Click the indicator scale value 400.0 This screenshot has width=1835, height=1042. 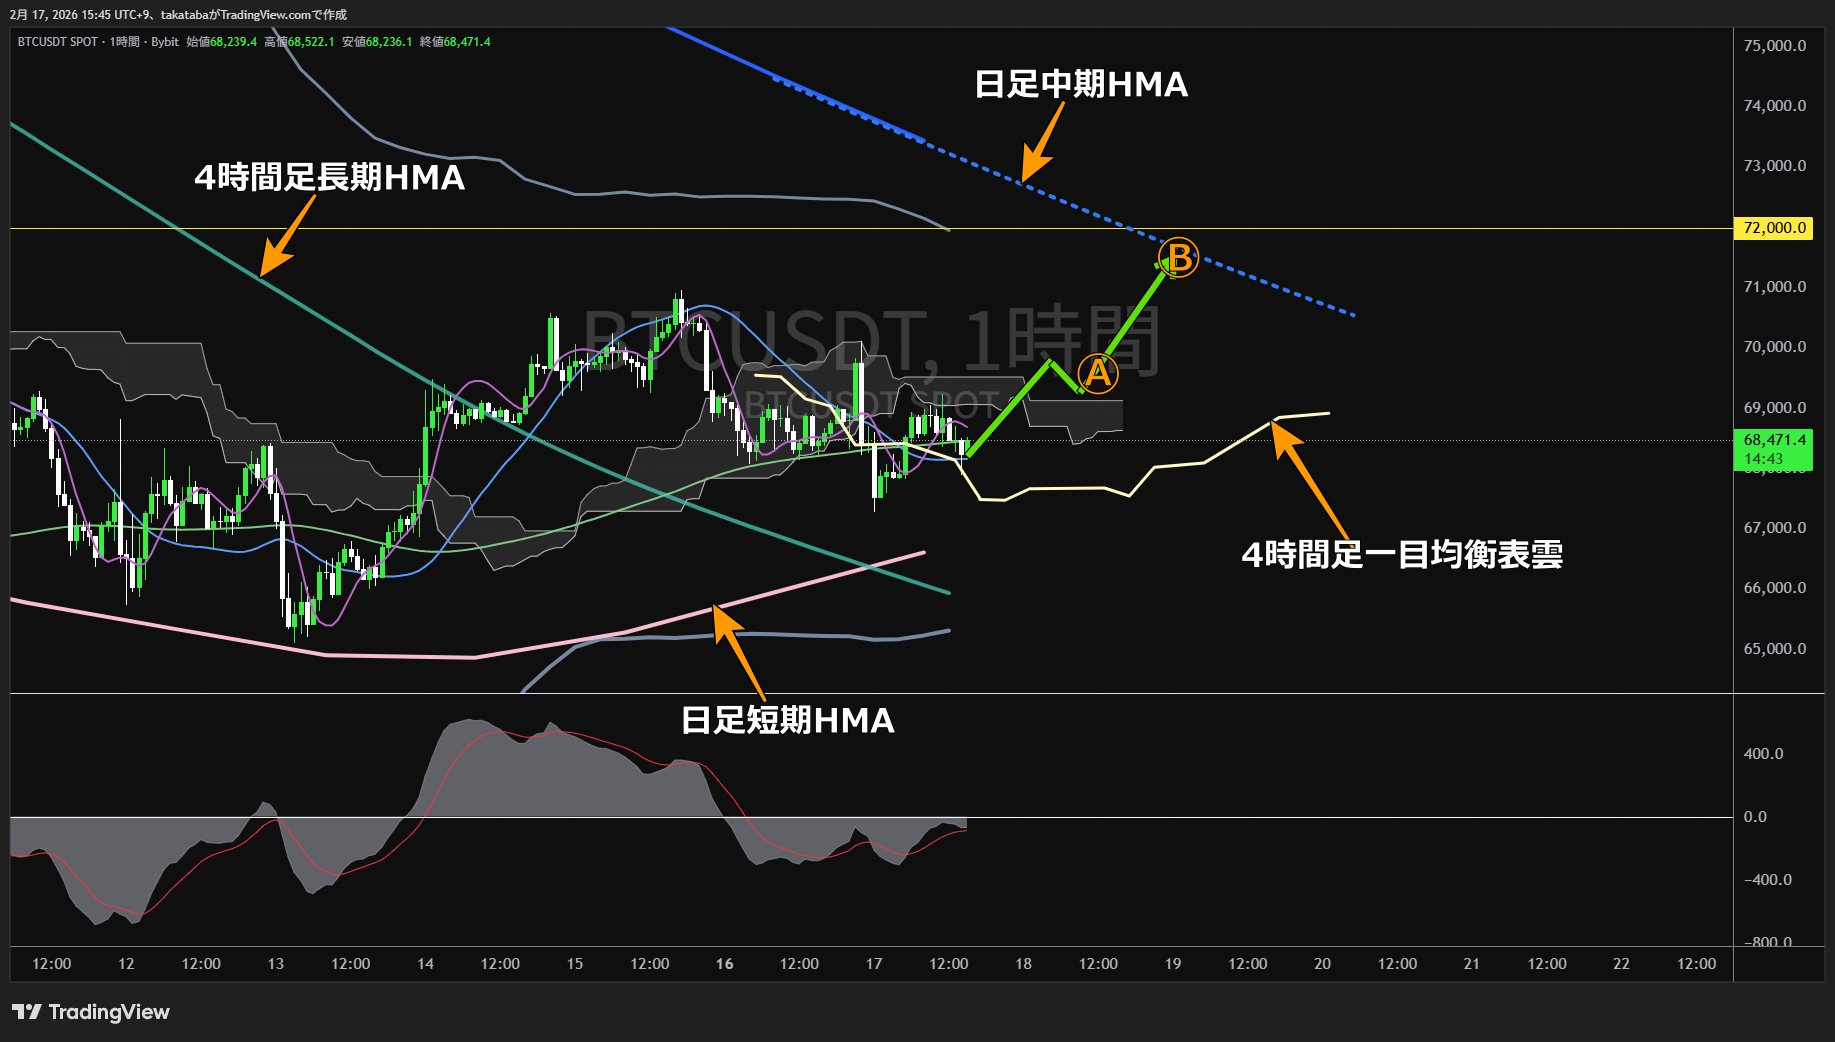tap(1763, 754)
